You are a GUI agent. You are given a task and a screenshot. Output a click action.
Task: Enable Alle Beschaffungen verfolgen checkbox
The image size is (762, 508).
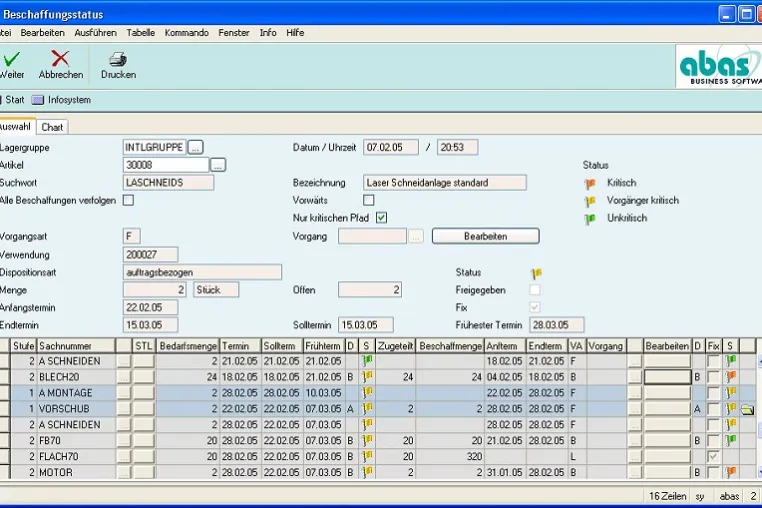pos(128,200)
